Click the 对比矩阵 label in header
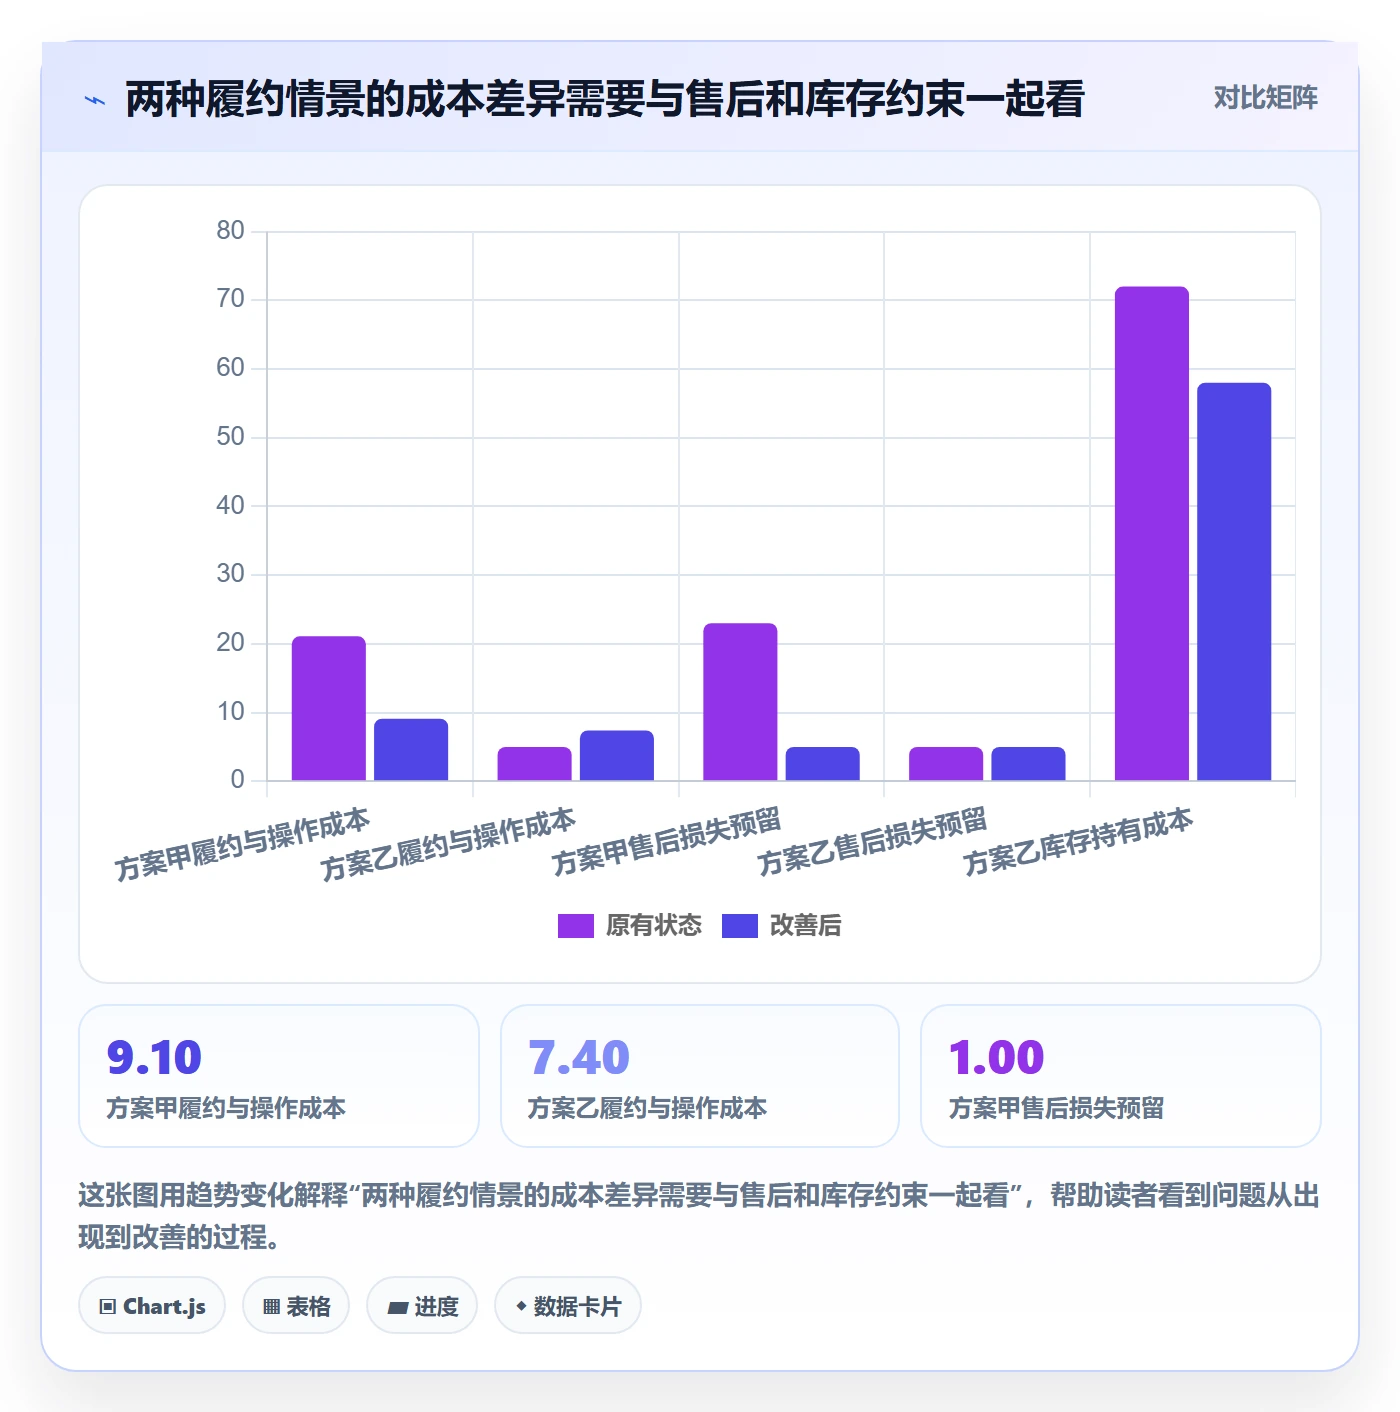The width and height of the screenshot is (1400, 1412). 1265,98
